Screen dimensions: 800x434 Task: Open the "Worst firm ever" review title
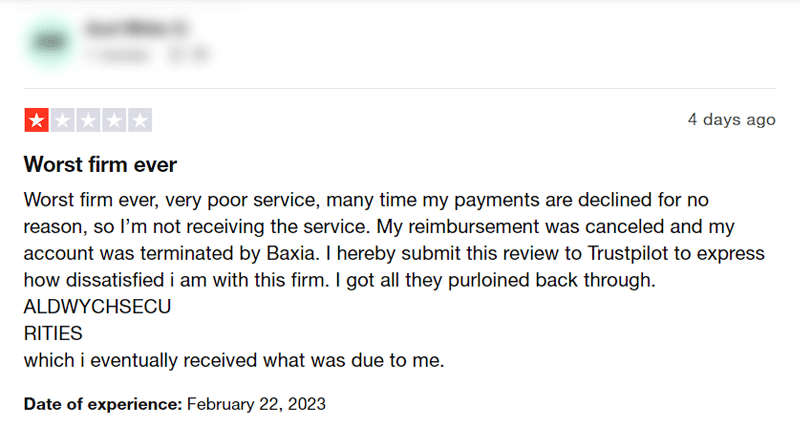(x=100, y=165)
